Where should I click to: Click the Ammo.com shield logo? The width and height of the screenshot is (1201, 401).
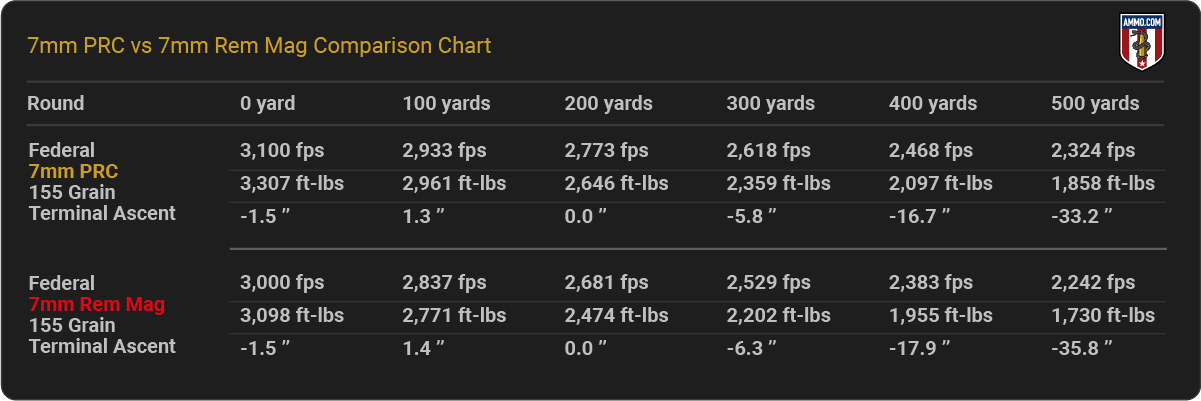(x=1140, y=44)
